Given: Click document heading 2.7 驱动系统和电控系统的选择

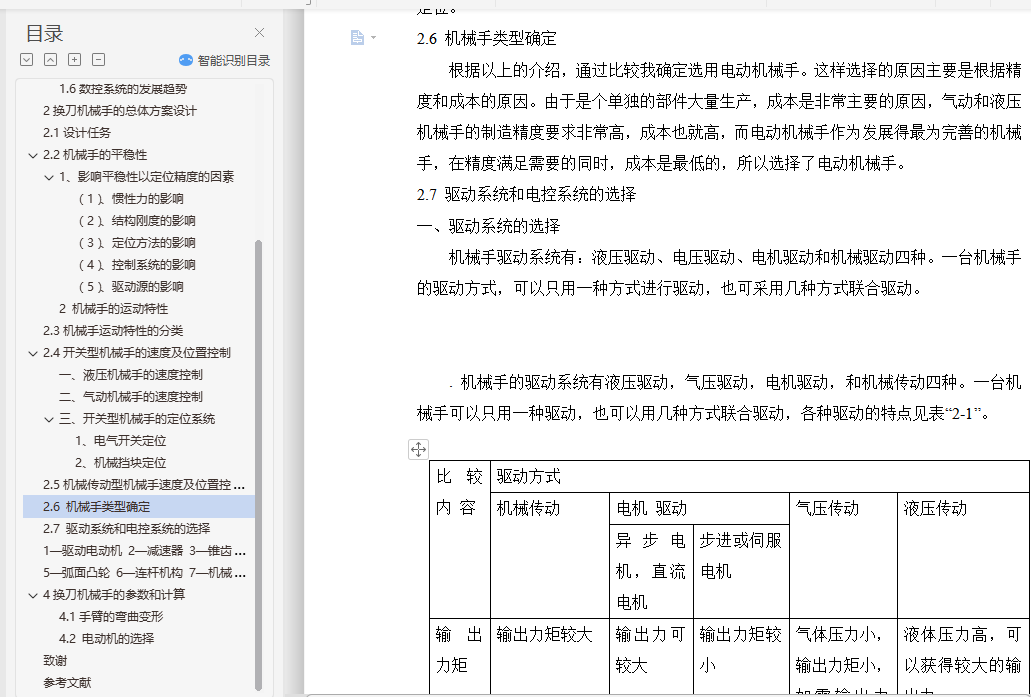Looking at the screenshot, I should 526,195.
